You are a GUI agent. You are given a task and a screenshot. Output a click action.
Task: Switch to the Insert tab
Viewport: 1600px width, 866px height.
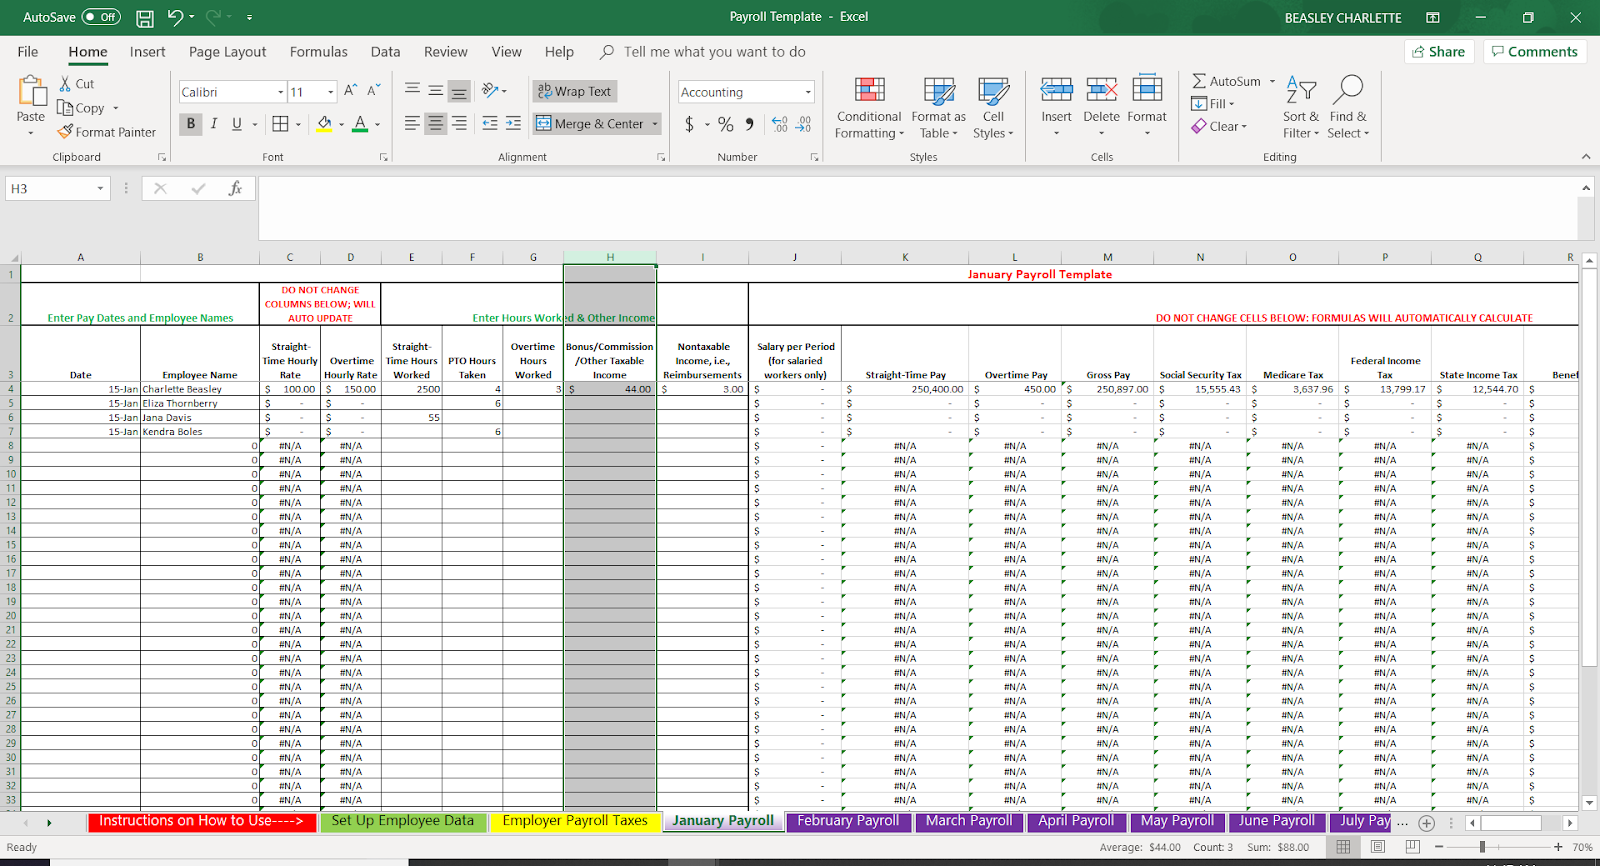pos(147,52)
